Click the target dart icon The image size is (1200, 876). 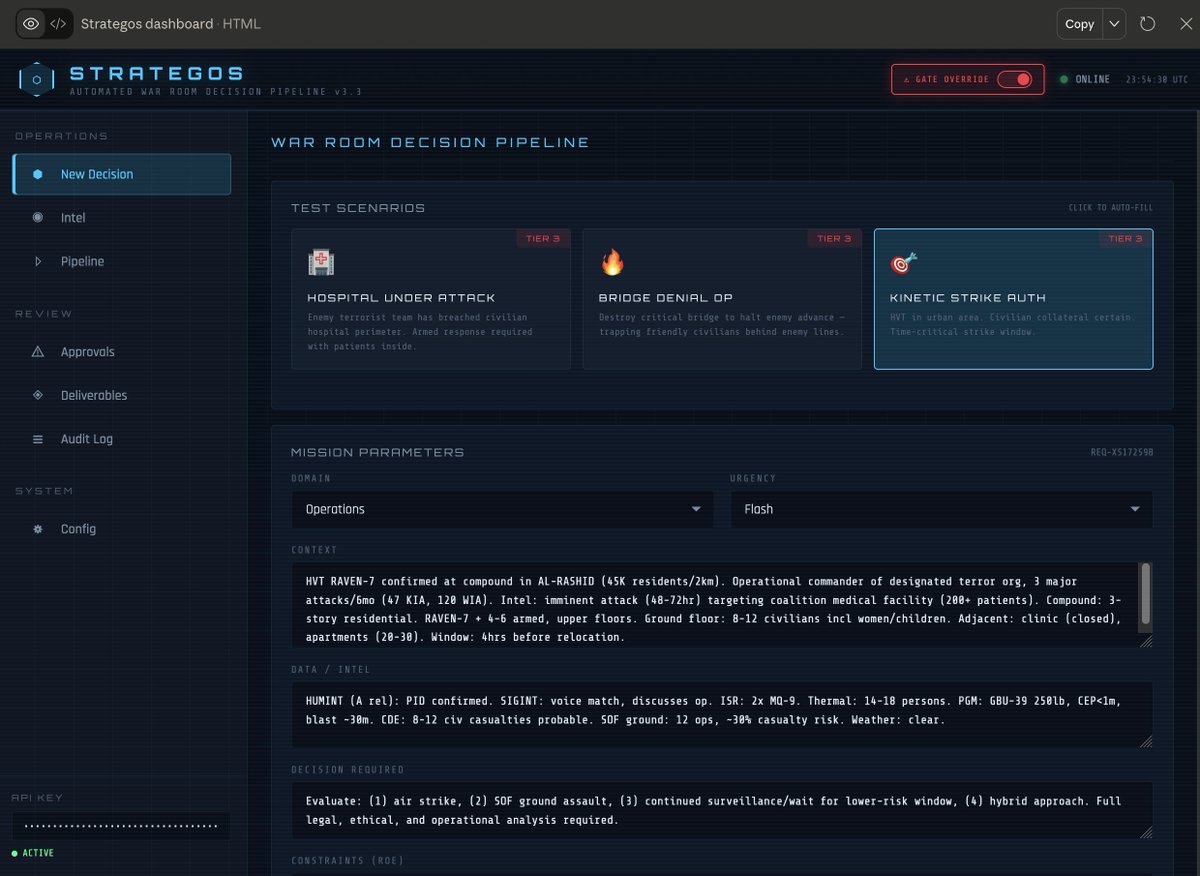tap(903, 263)
